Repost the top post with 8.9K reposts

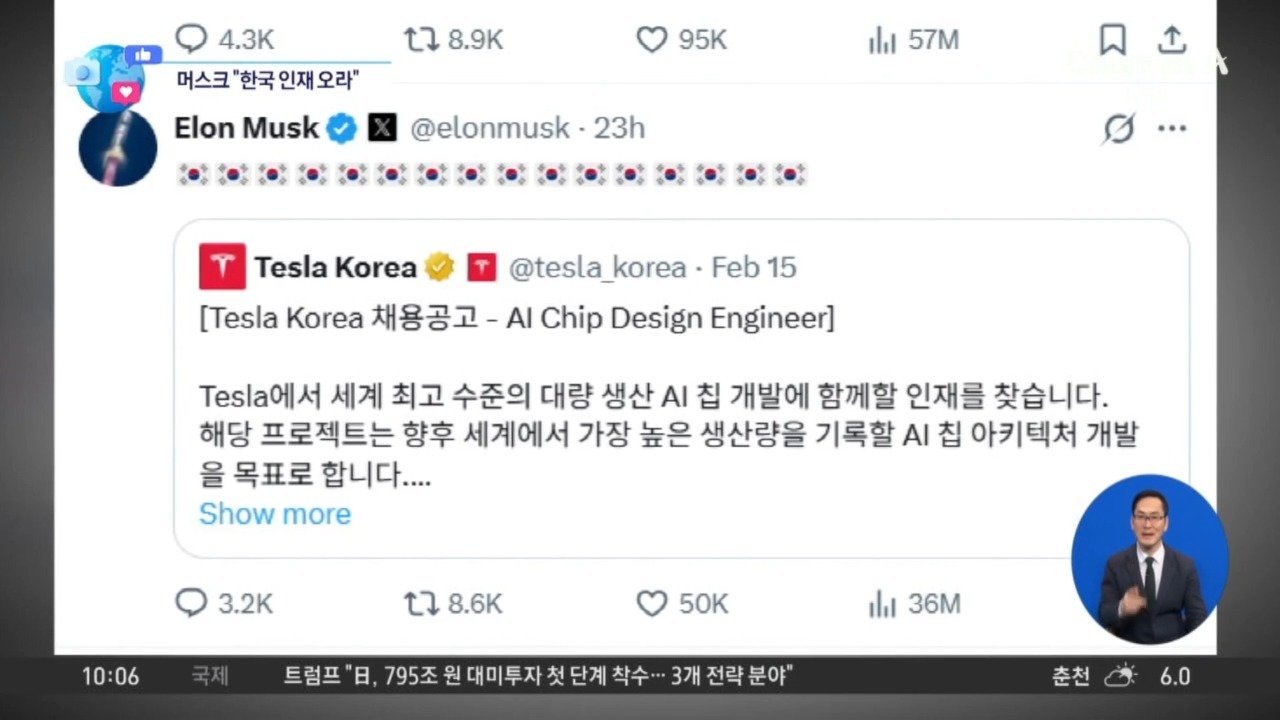tap(420, 39)
